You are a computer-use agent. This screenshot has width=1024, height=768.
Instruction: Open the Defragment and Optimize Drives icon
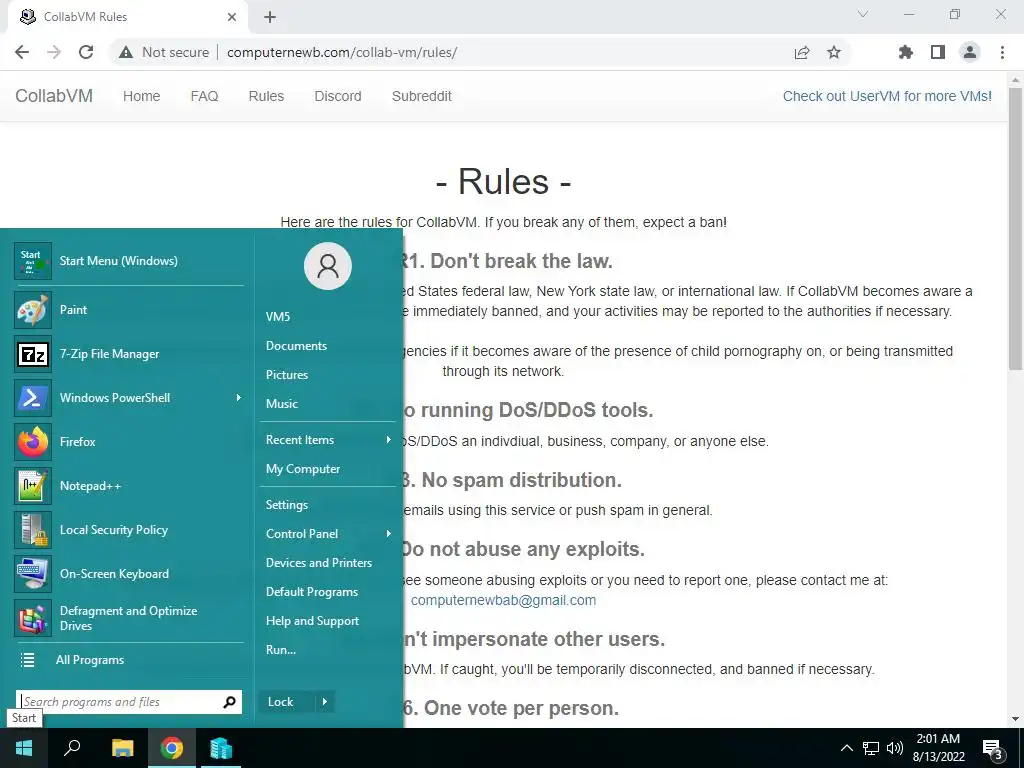point(33,618)
